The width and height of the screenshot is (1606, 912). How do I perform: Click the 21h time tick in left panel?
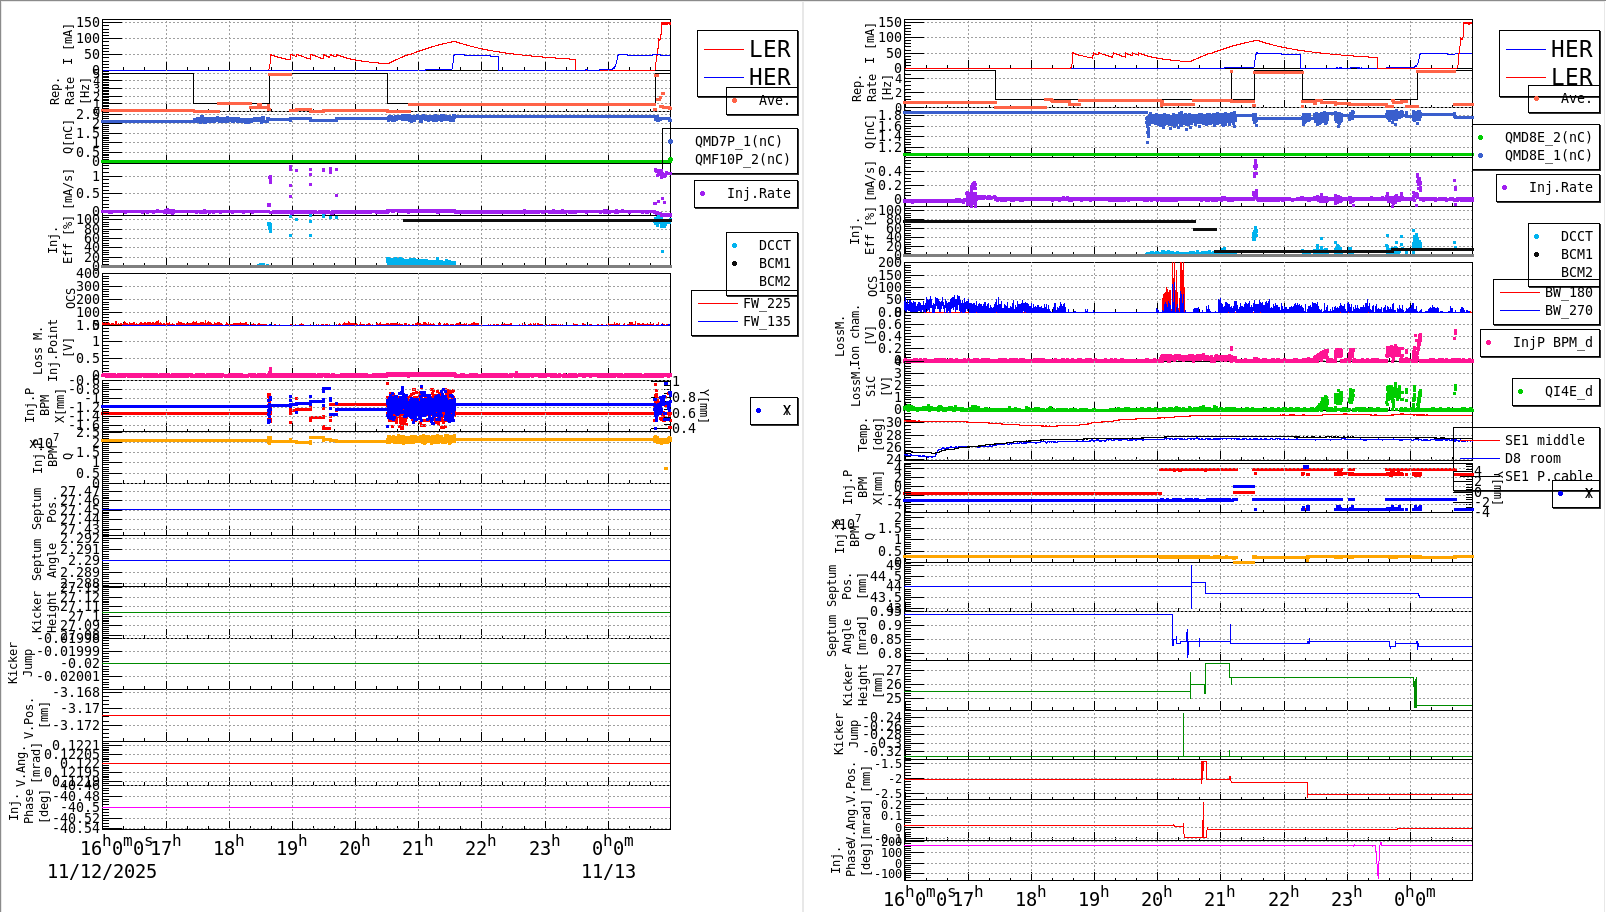coord(417,847)
